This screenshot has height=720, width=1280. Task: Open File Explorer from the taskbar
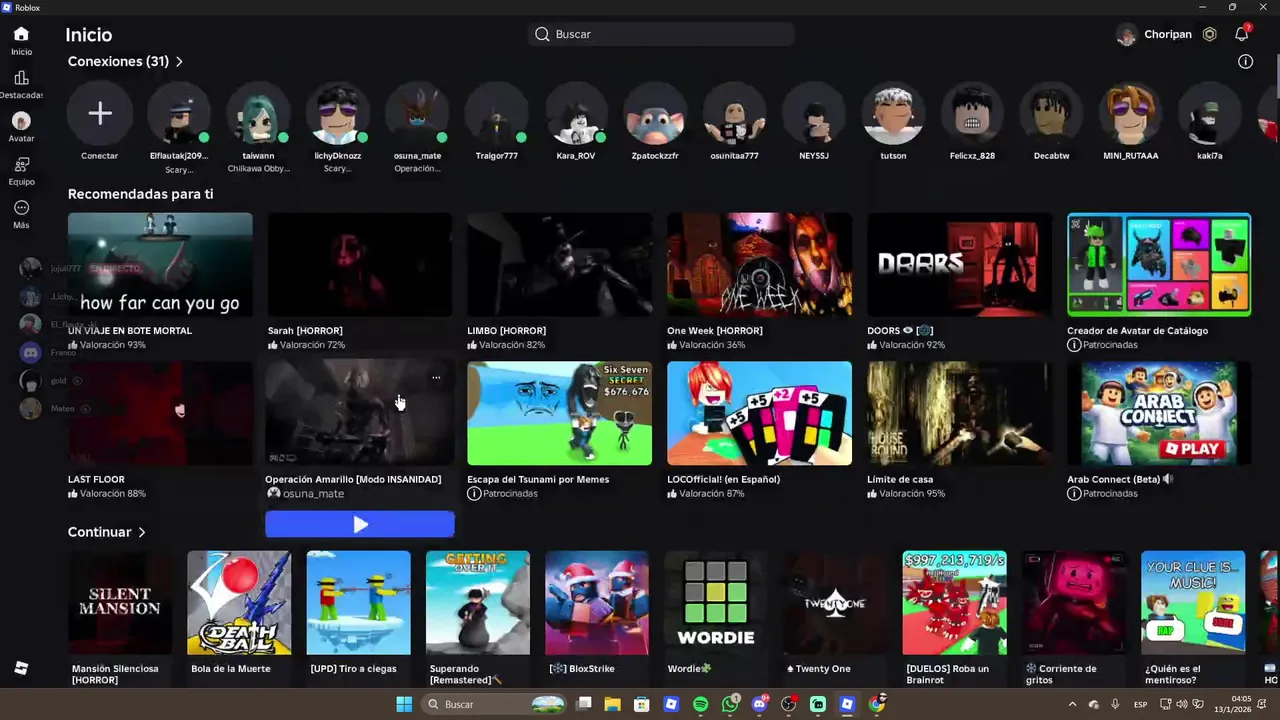click(612, 704)
